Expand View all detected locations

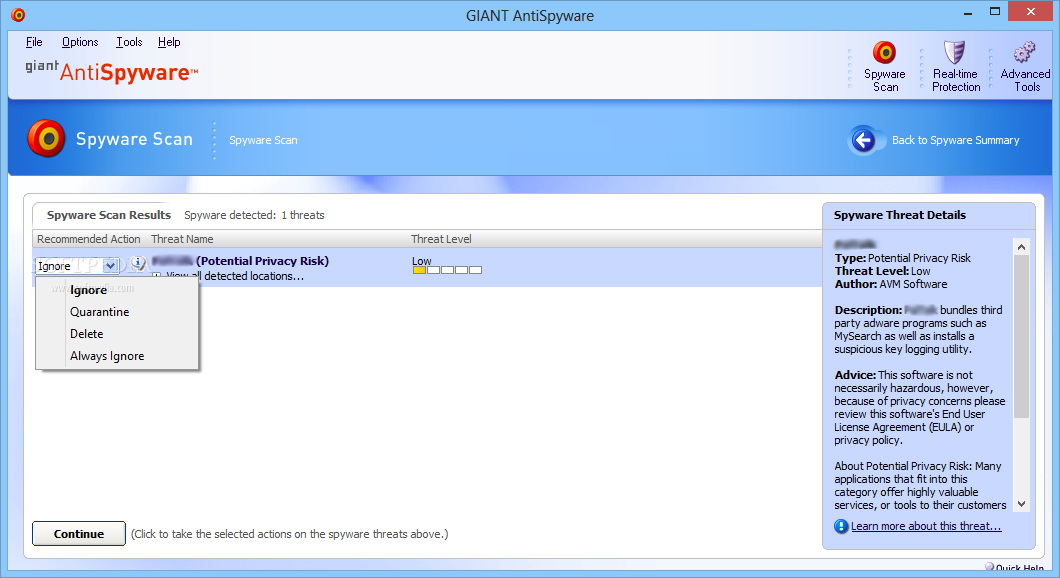tap(157, 276)
